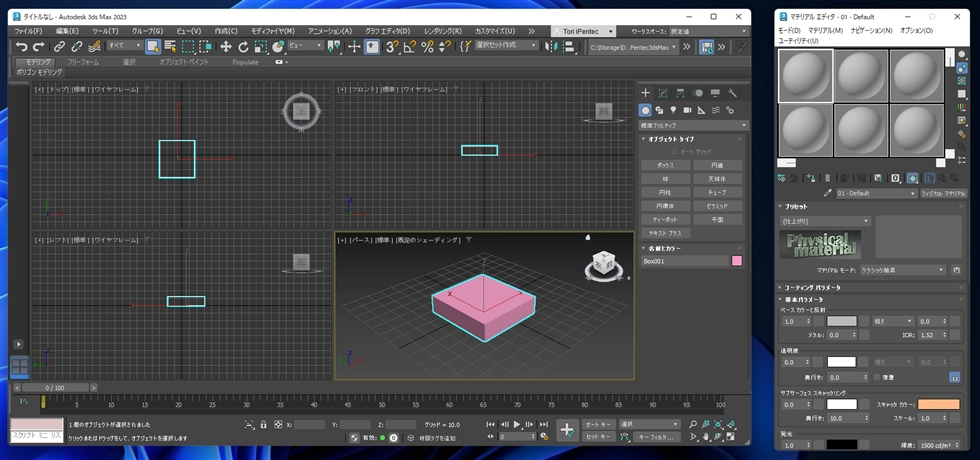Open the selection filter すべて dropdown
980x460 pixels.
[124, 46]
